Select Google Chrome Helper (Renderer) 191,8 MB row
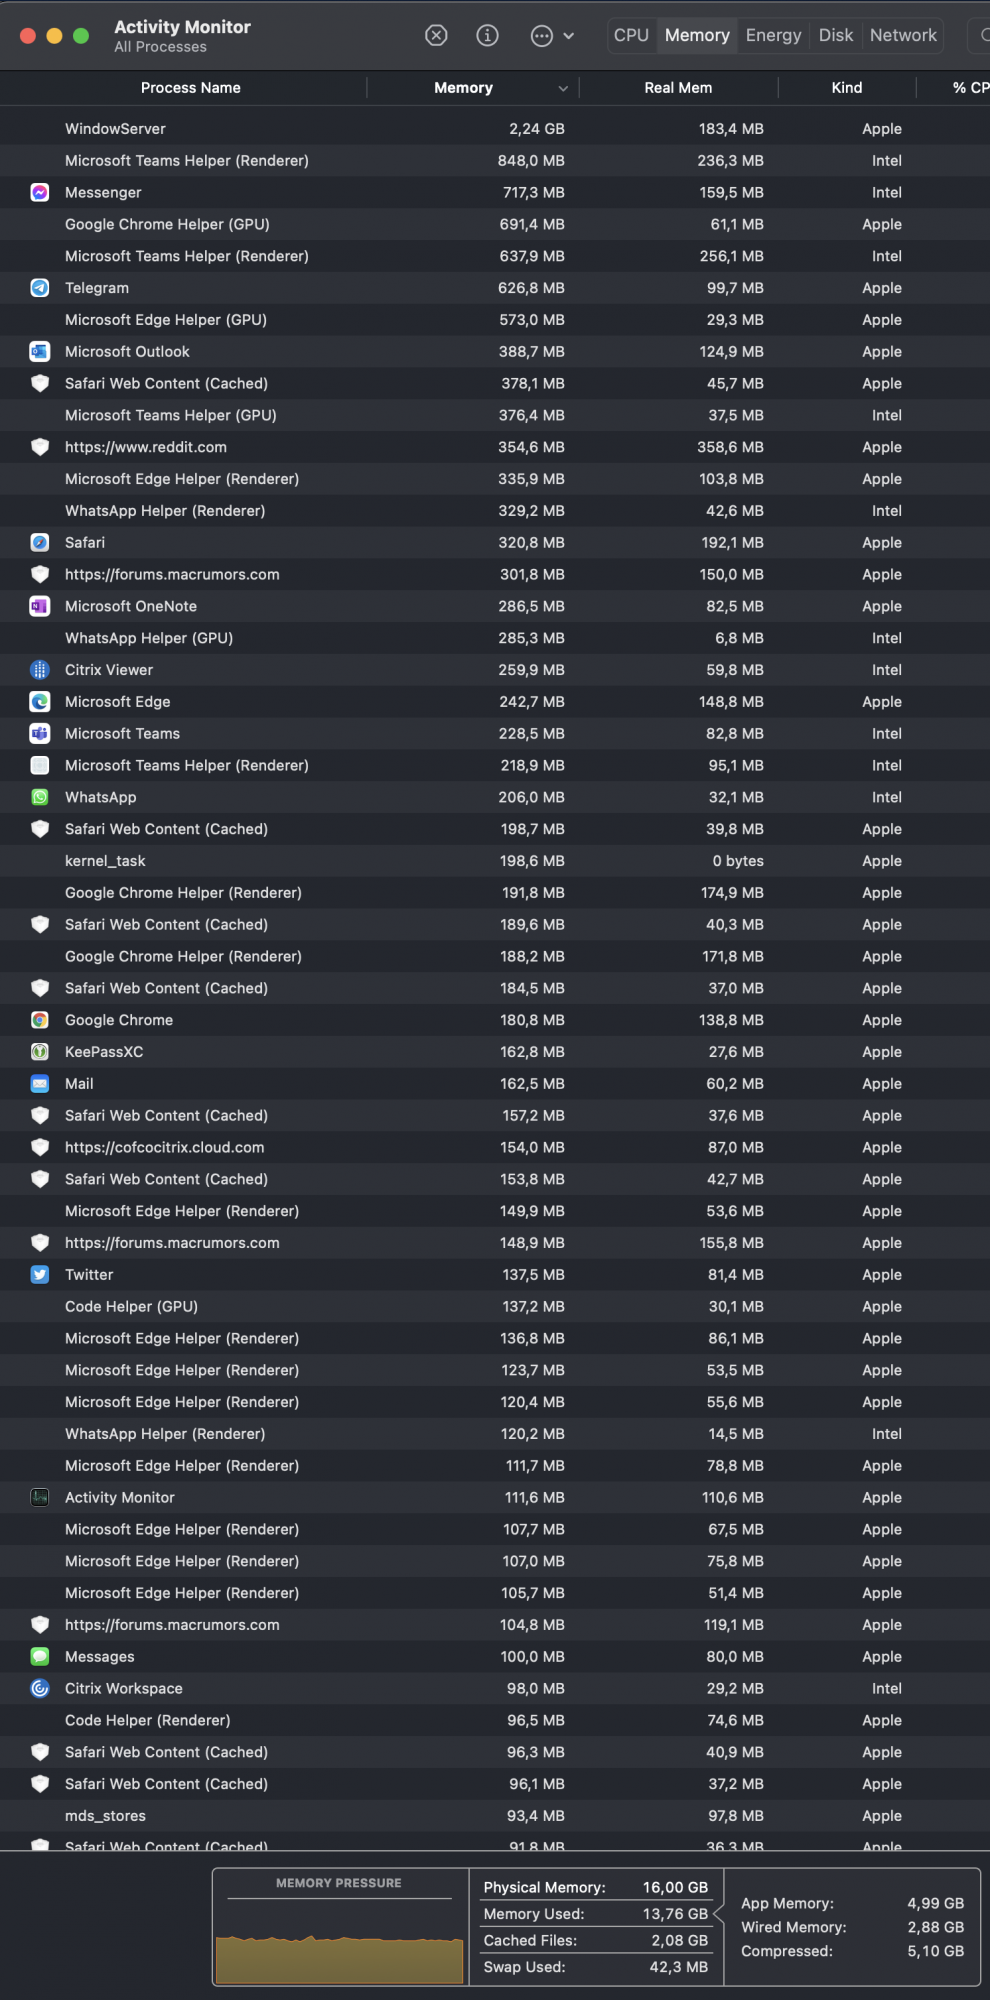 495,893
